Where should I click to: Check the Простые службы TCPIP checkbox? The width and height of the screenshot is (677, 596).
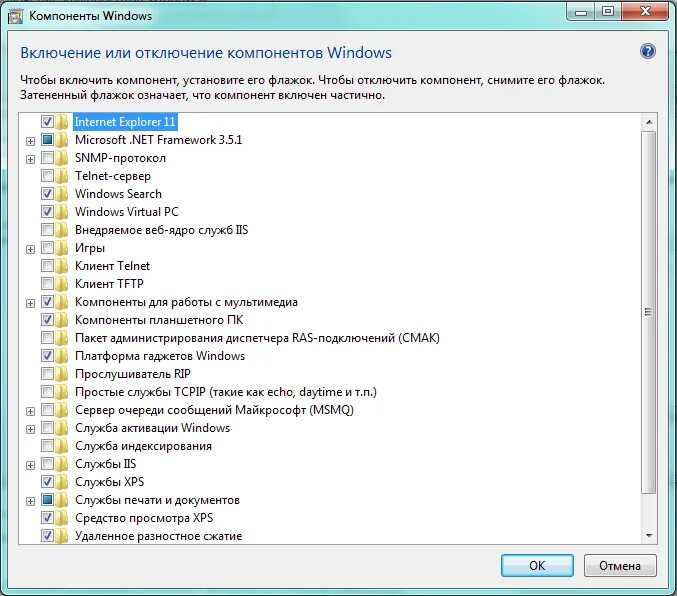pos(47,392)
